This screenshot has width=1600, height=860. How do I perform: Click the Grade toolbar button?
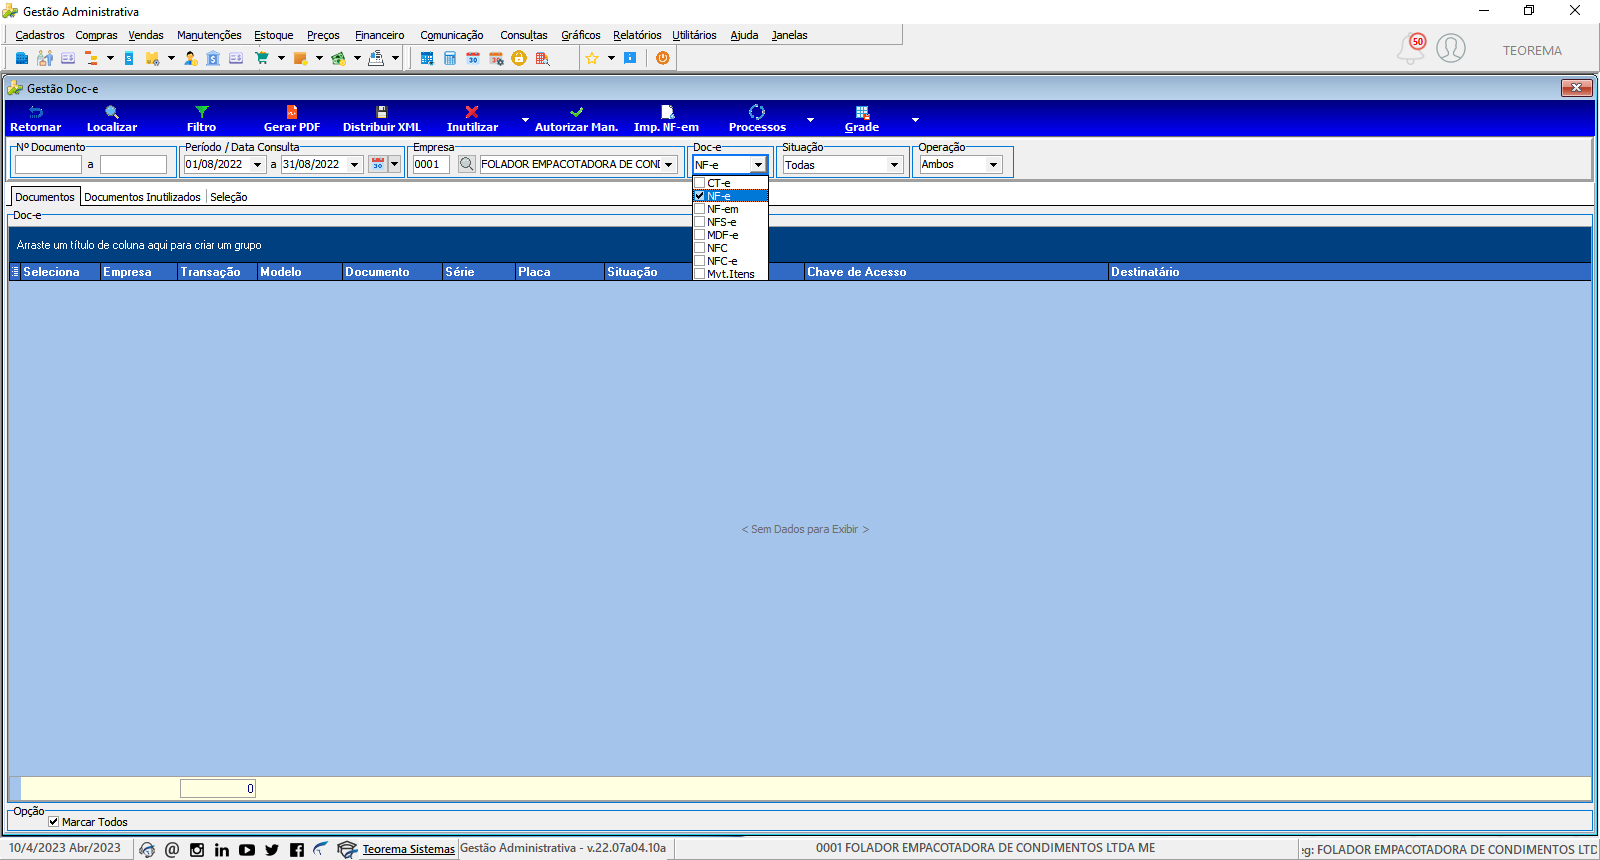tap(862, 119)
